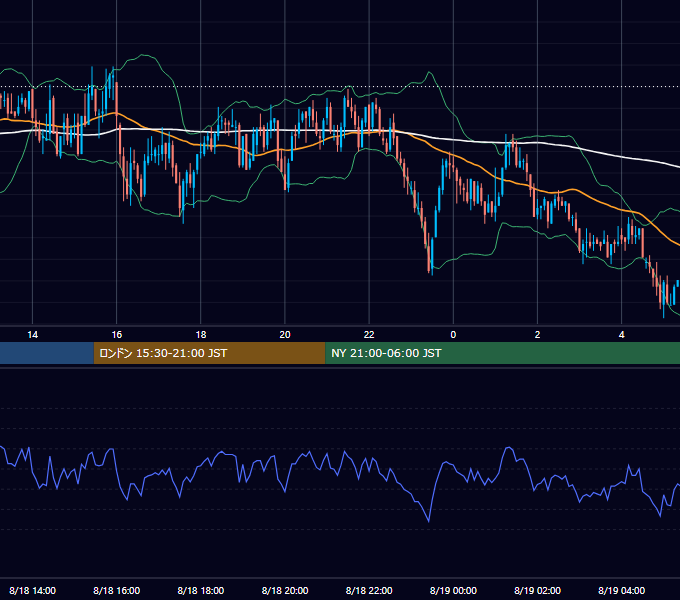Click the 16 hour axis label
This screenshot has width=680, height=600.
[117, 335]
